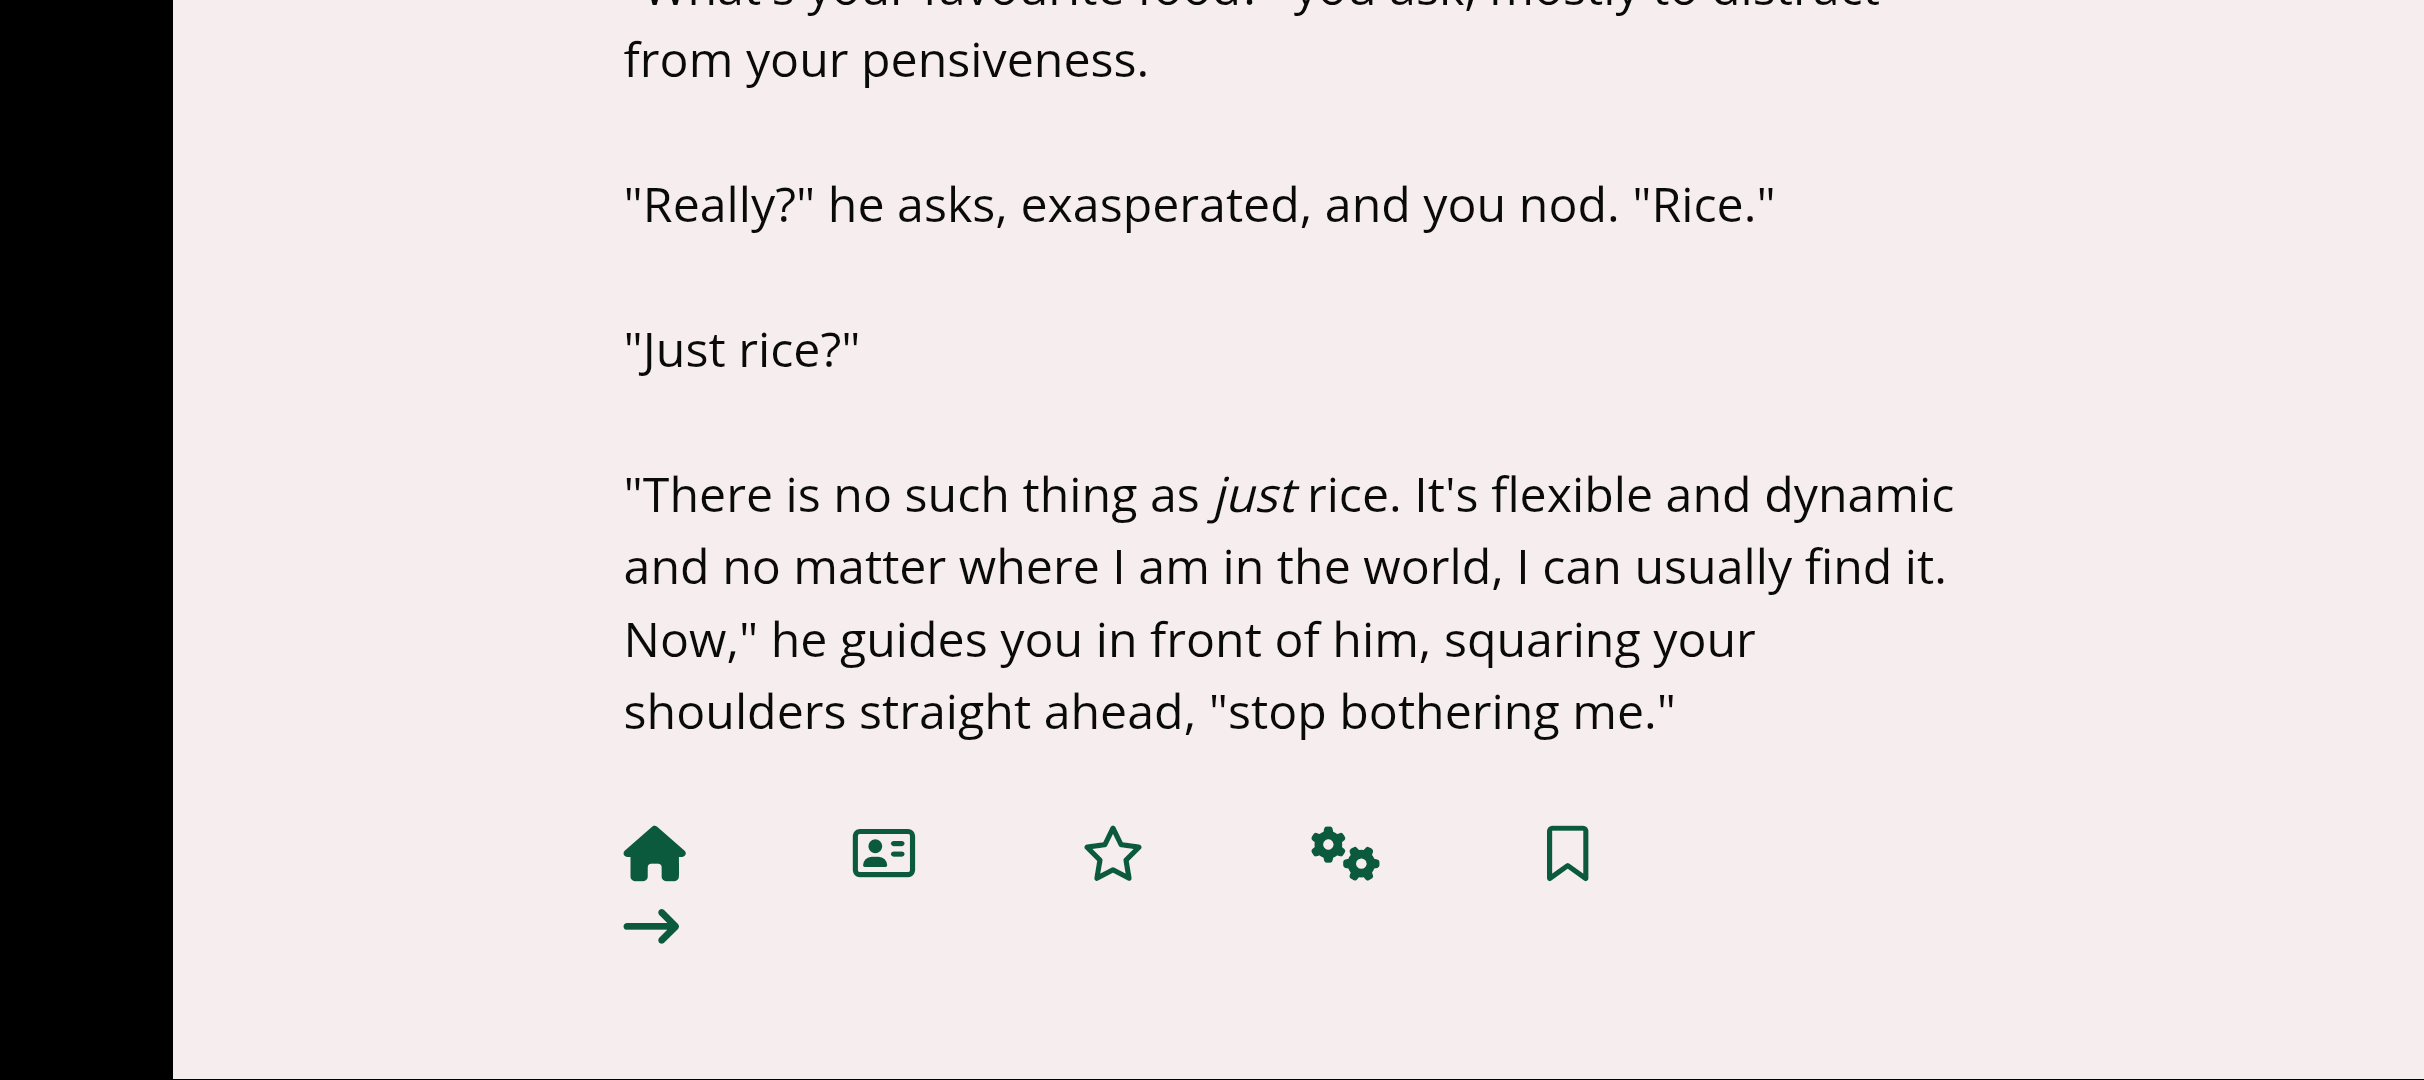This screenshot has width=2424, height=1080.
Task: Open the character profile card icon
Action: tap(884, 853)
